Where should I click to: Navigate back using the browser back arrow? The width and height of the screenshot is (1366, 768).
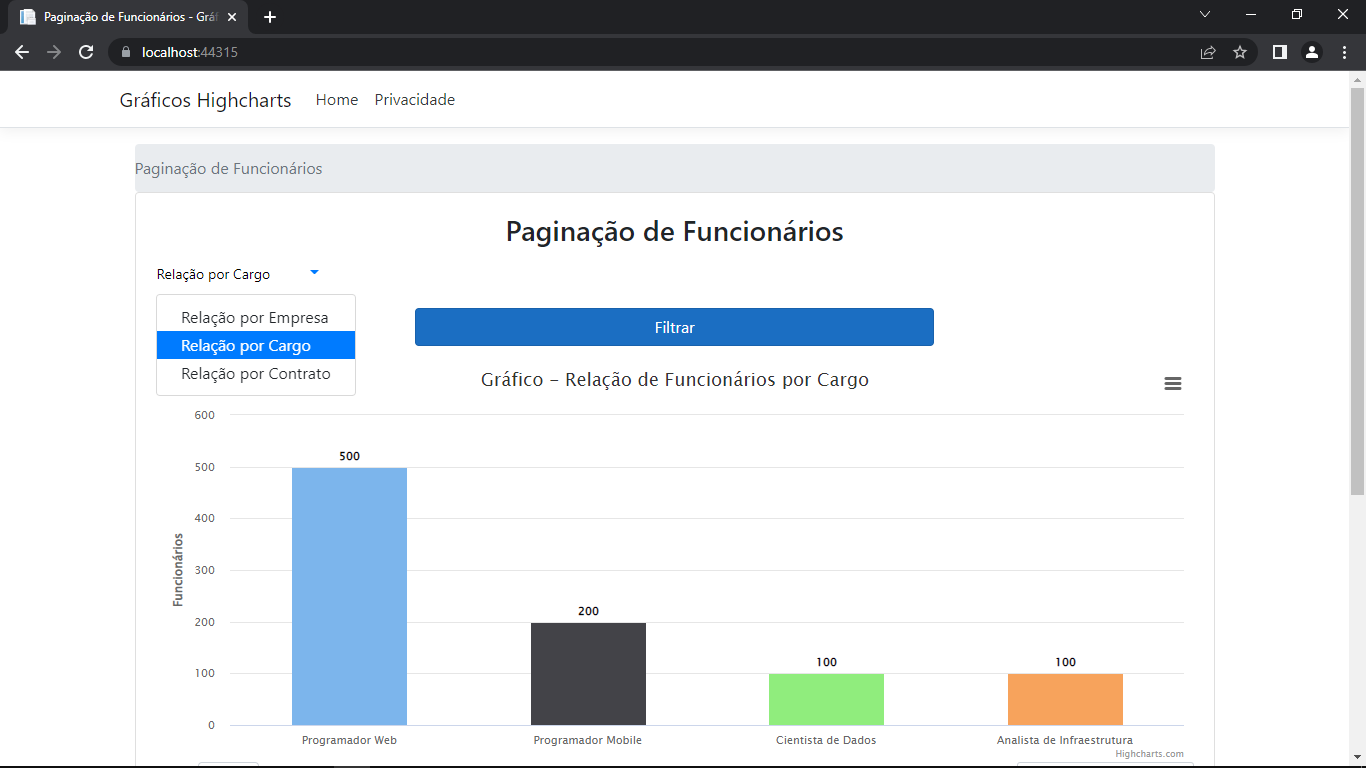point(22,52)
